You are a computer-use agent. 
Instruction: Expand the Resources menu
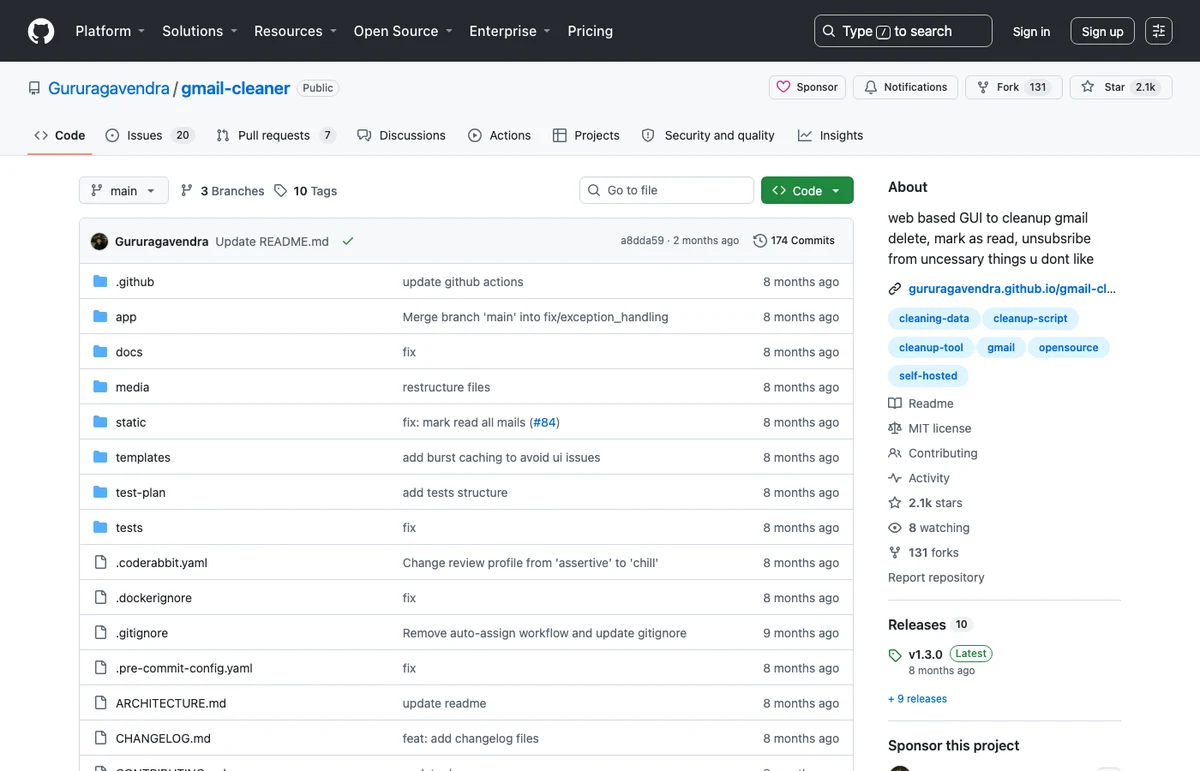[295, 31]
